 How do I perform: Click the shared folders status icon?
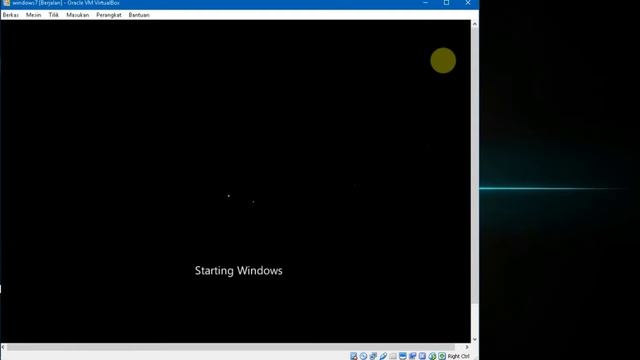point(393,356)
